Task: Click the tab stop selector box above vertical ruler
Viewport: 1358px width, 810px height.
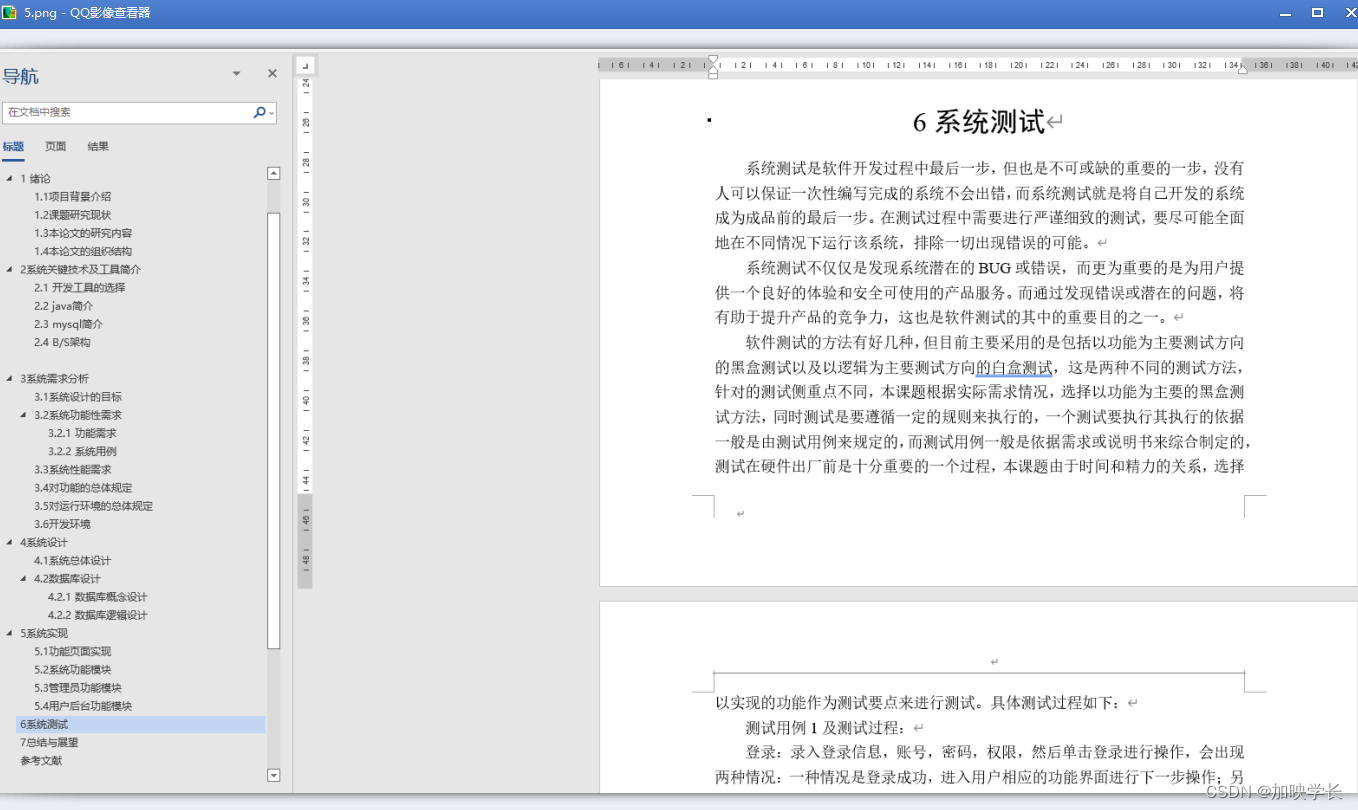Action: 303,64
